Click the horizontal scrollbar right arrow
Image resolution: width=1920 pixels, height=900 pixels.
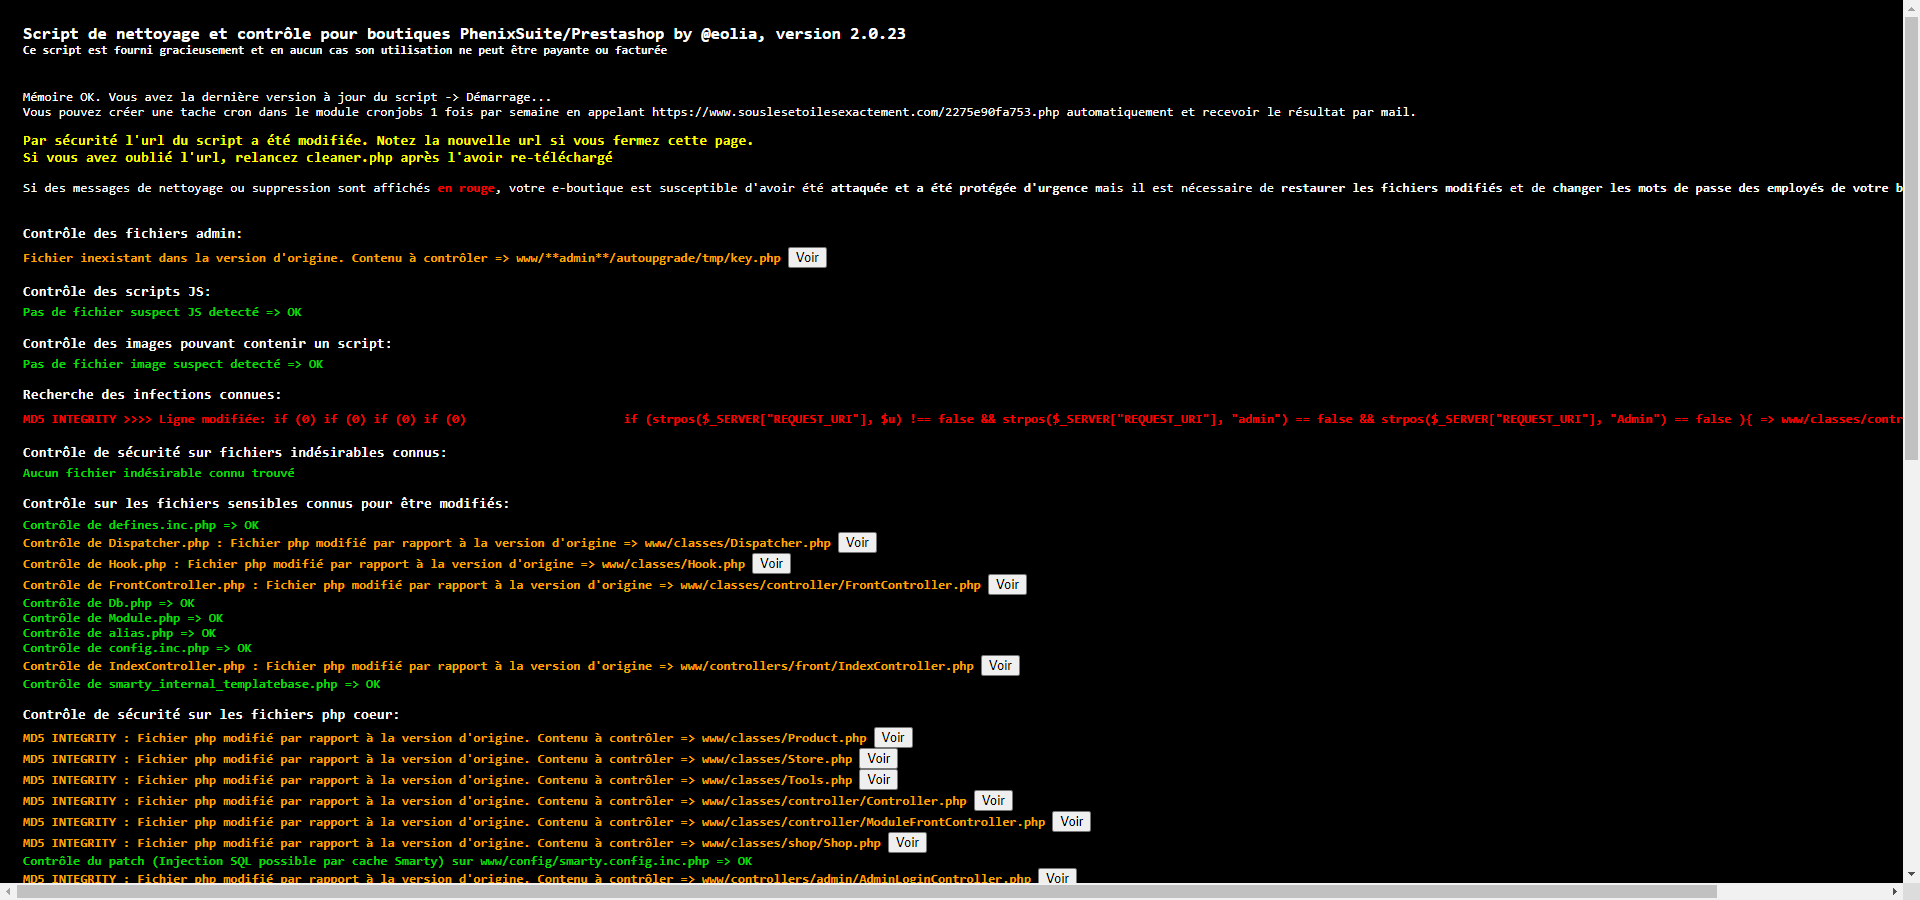pyautogui.click(x=1894, y=891)
